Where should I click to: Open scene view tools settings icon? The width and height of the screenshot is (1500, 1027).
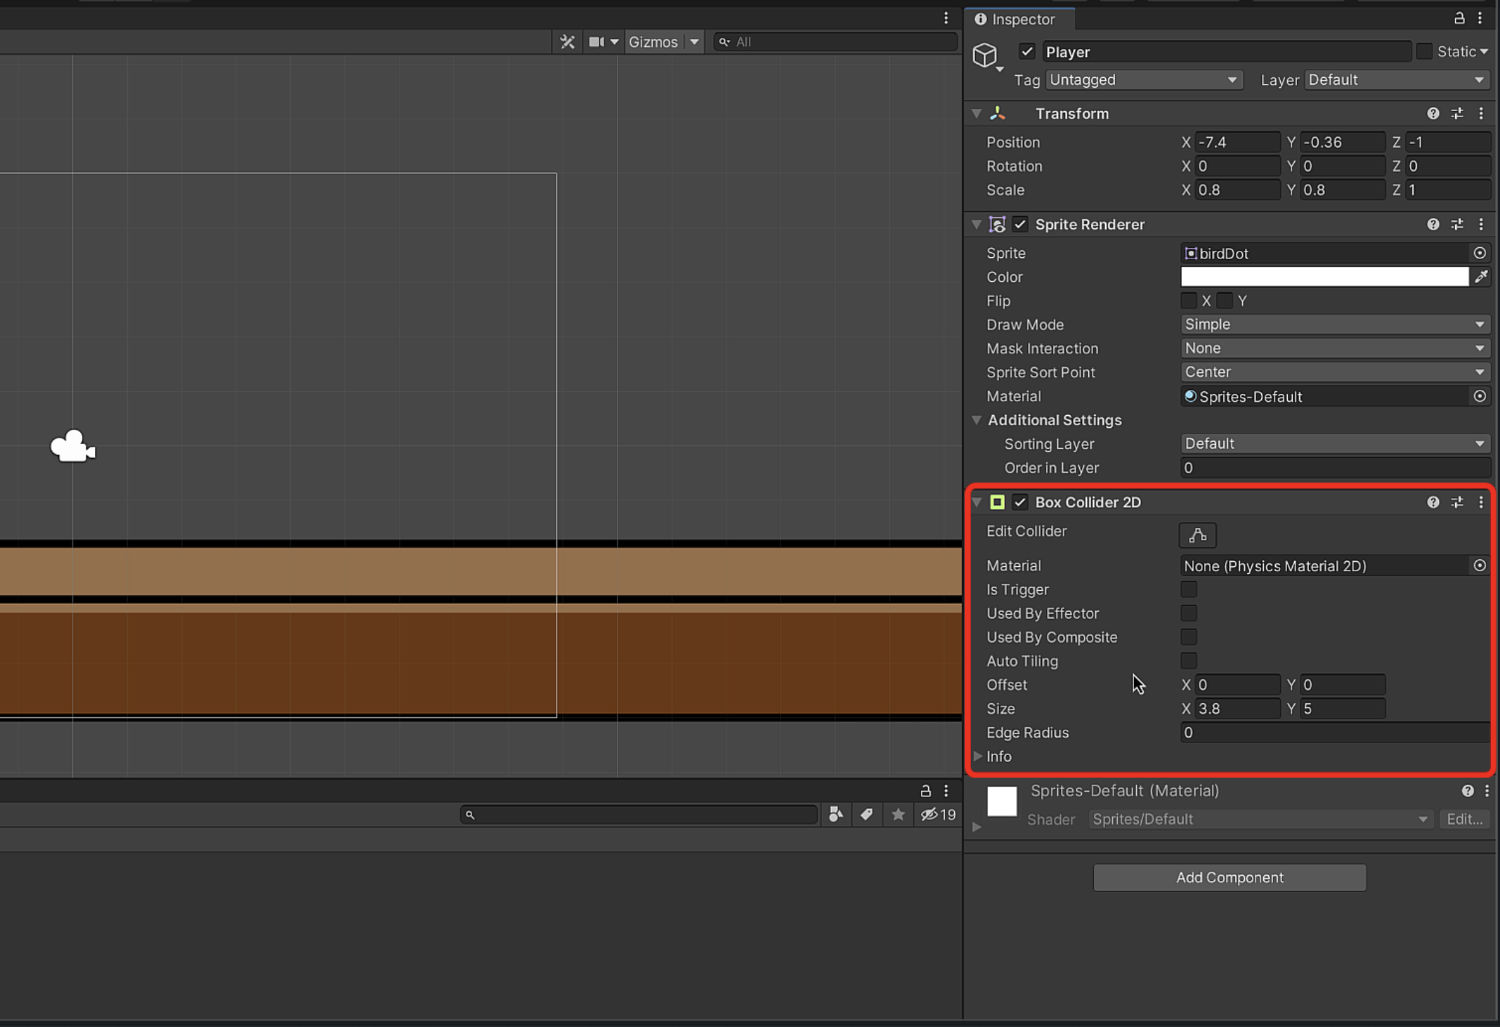tap(567, 42)
